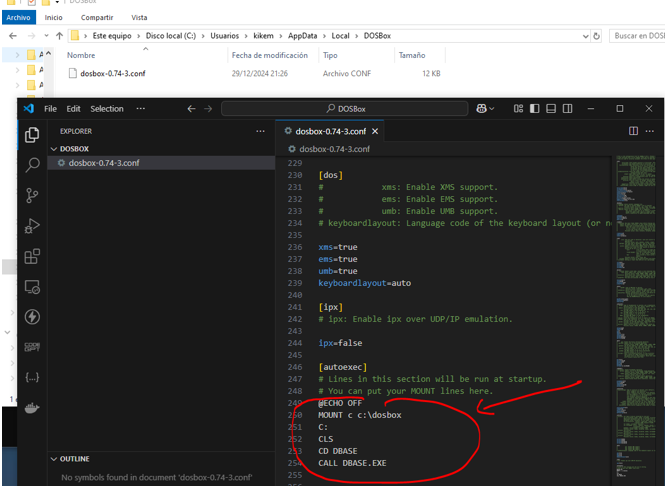Screen dimensions: 665x486
Task: Open the Search view in activity bar
Action: pos(32,165)
